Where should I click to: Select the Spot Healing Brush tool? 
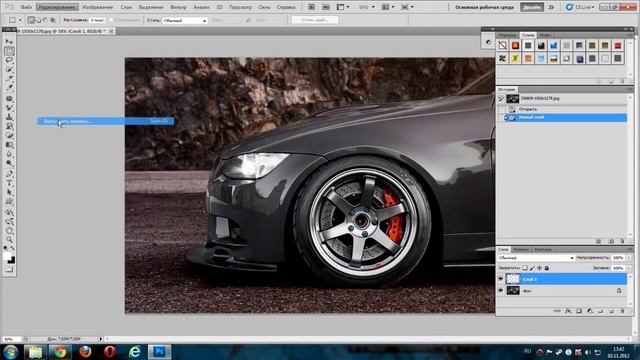coord(9,99)
